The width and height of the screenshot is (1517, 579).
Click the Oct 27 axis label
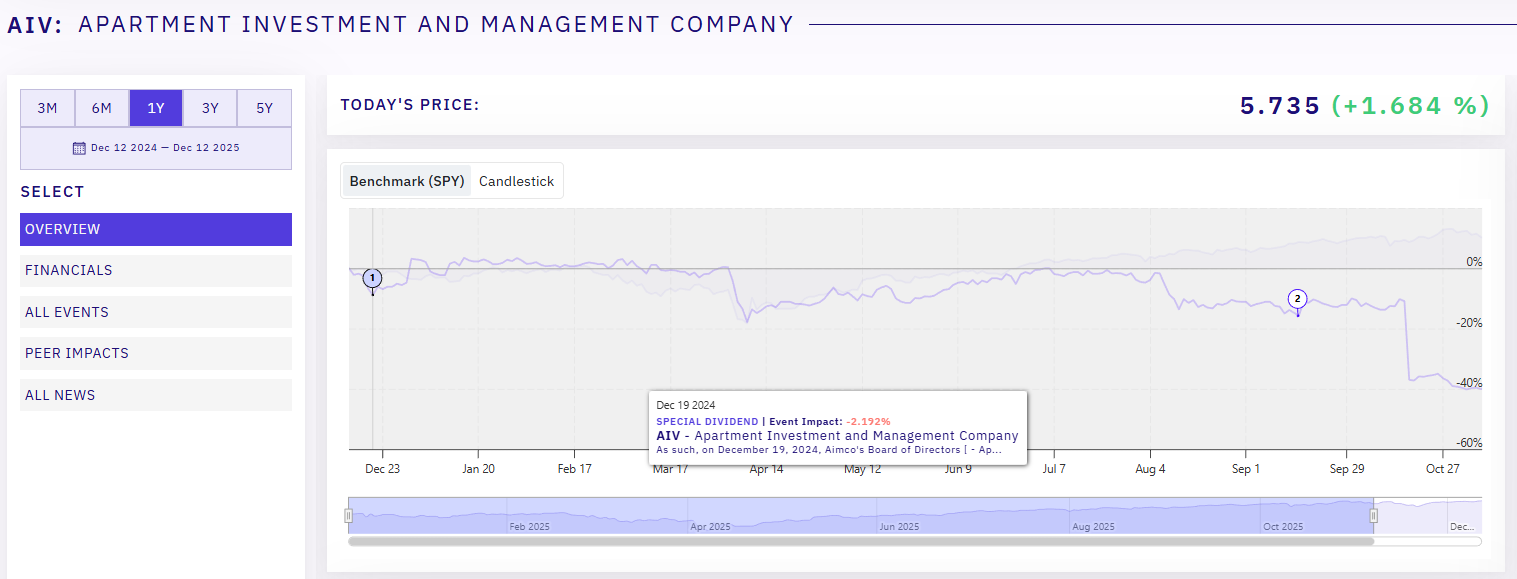[1443, 469]
